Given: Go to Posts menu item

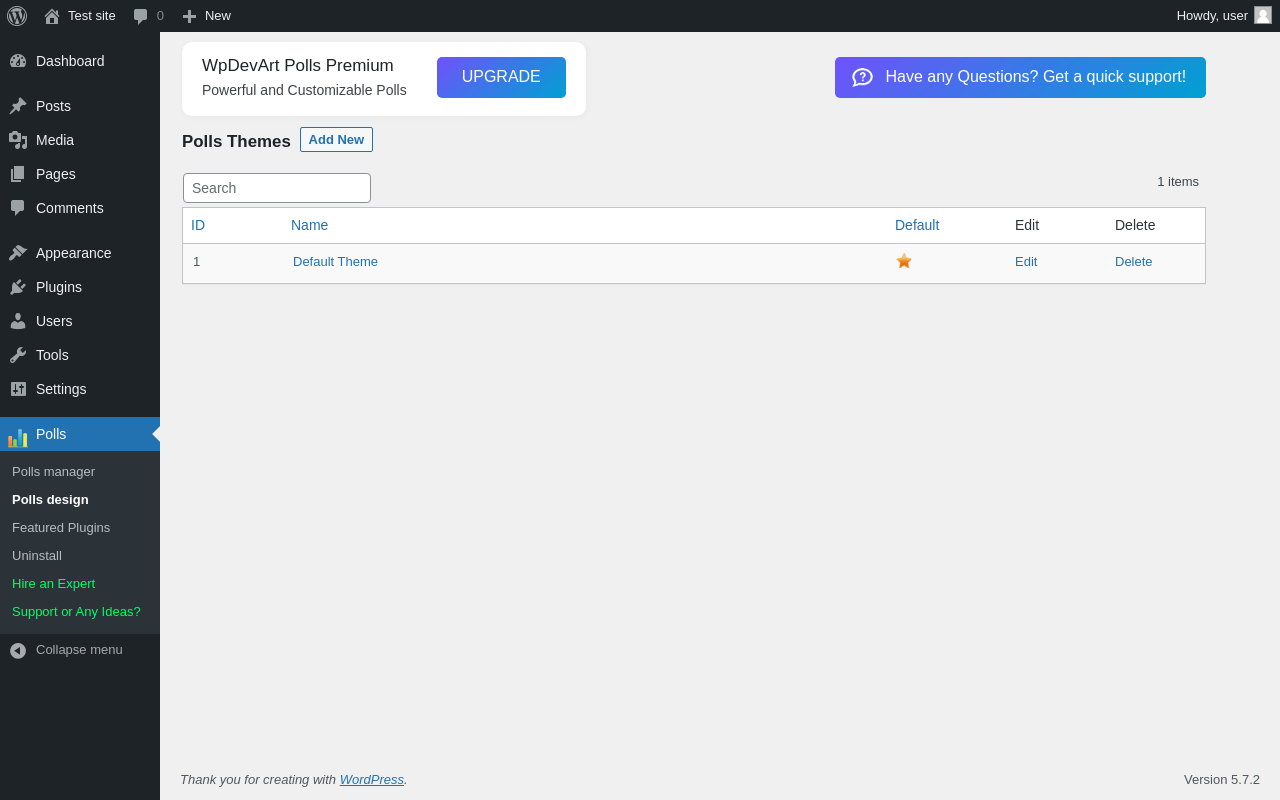Looking at the screenshot, I should (80, 106).
